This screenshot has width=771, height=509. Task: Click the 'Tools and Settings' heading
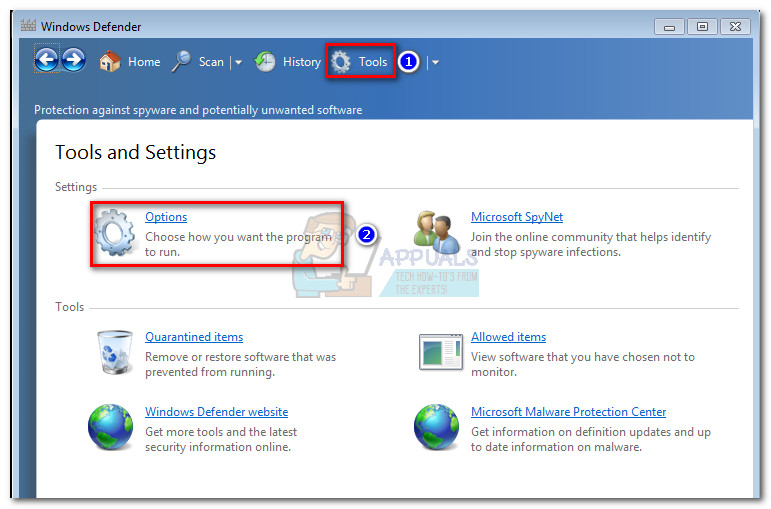click(x=135, y=152)
